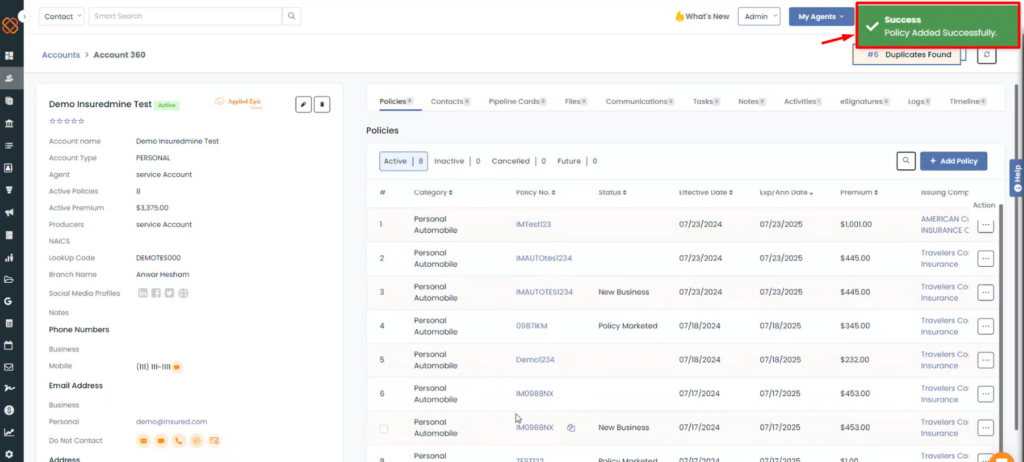Screen dimensions: 1024x462
Task: Click email link demo@insured.com
Action: 172,422
